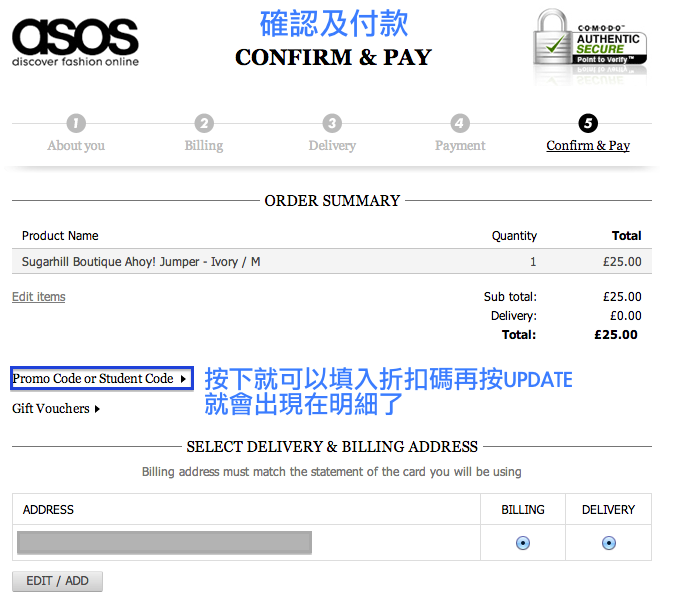Click Sugarhill Boutique Ahoy! Jumper product name
The height and width of the screenshot is (612, 678).
141,262
